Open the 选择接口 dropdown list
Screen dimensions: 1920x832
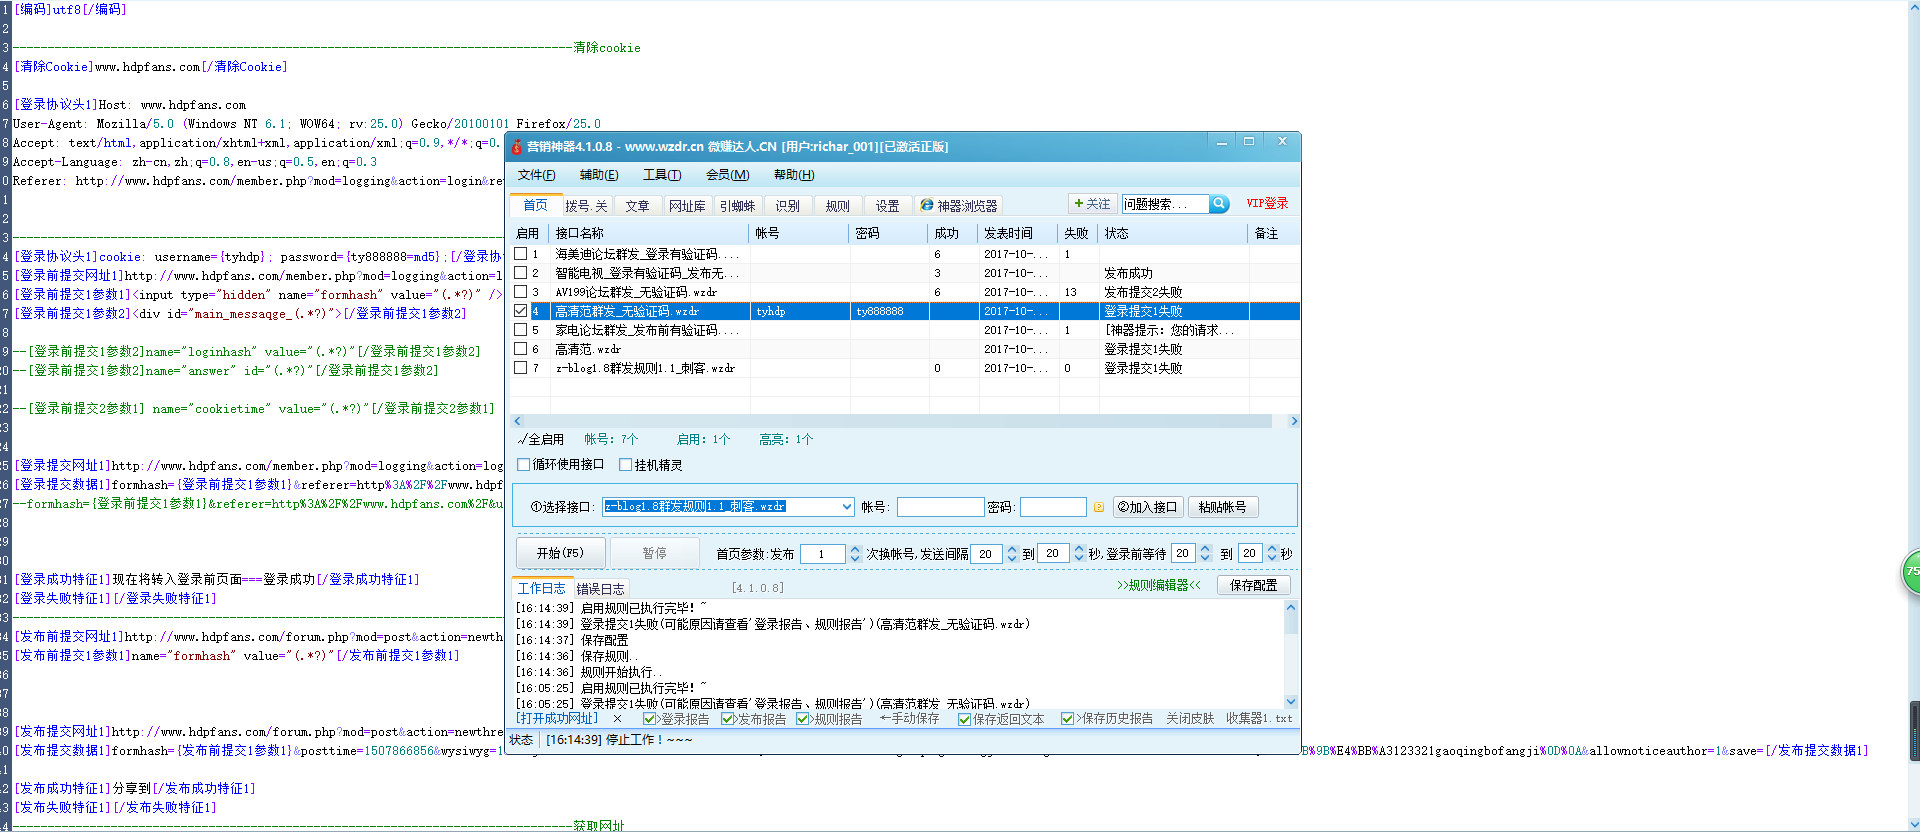(x=847, y=507)
